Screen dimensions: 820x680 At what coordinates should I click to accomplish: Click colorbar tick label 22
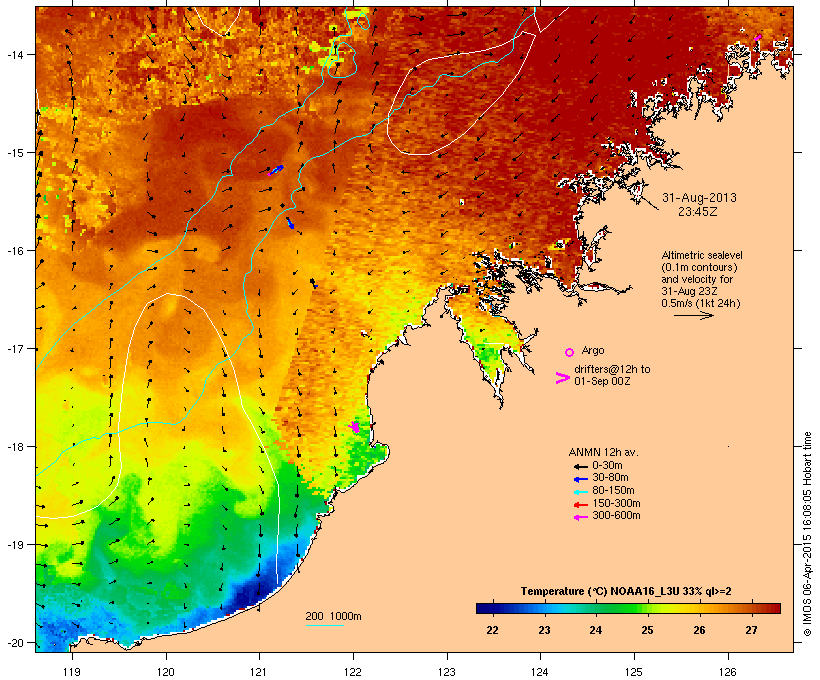click(492, 630)
